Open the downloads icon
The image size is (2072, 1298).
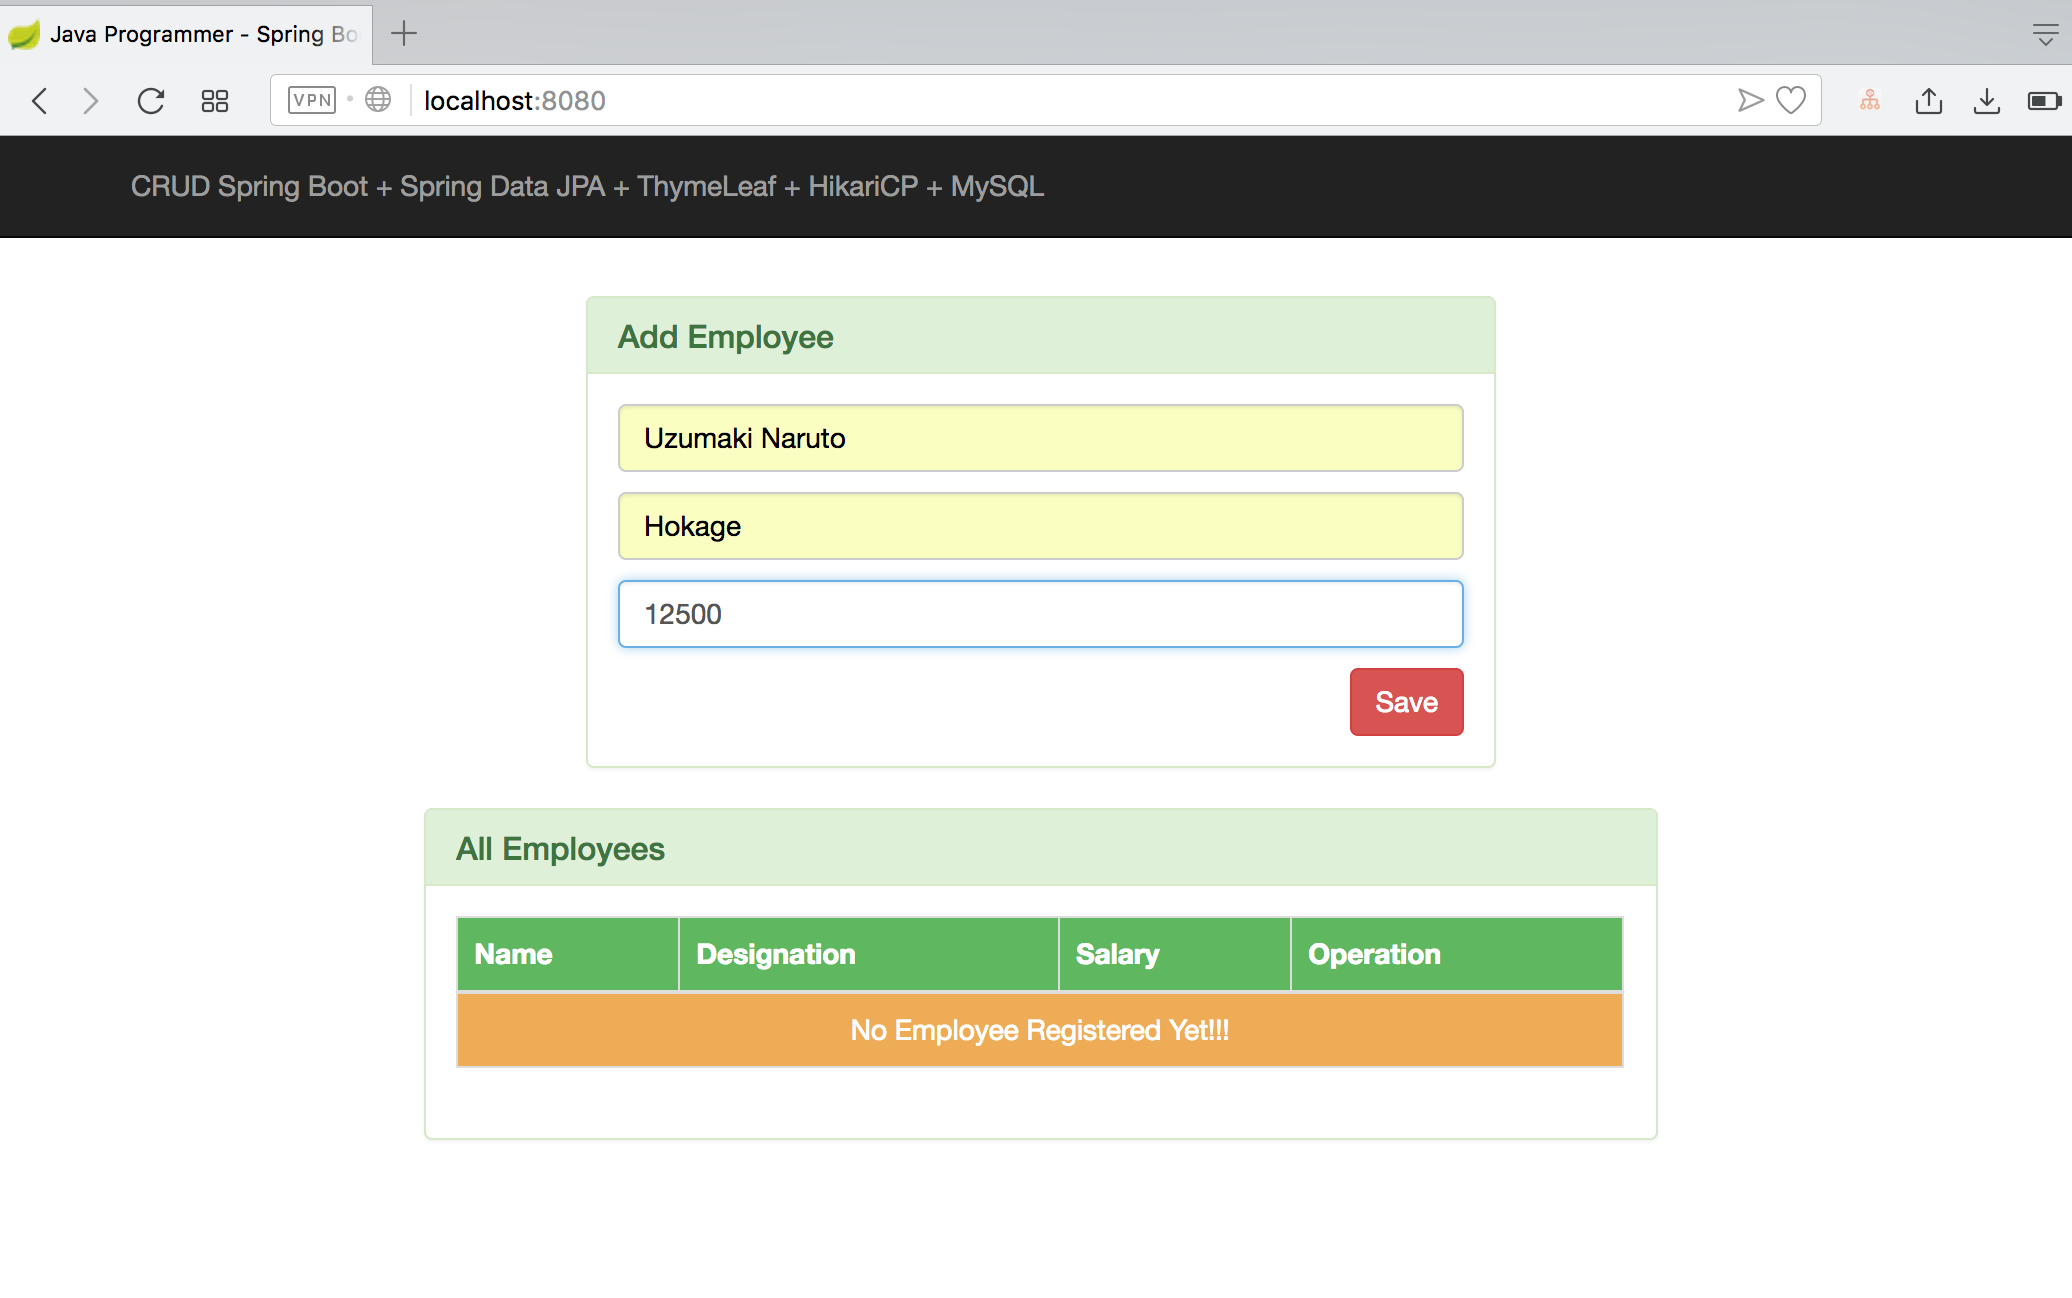tap(1987, 101)
